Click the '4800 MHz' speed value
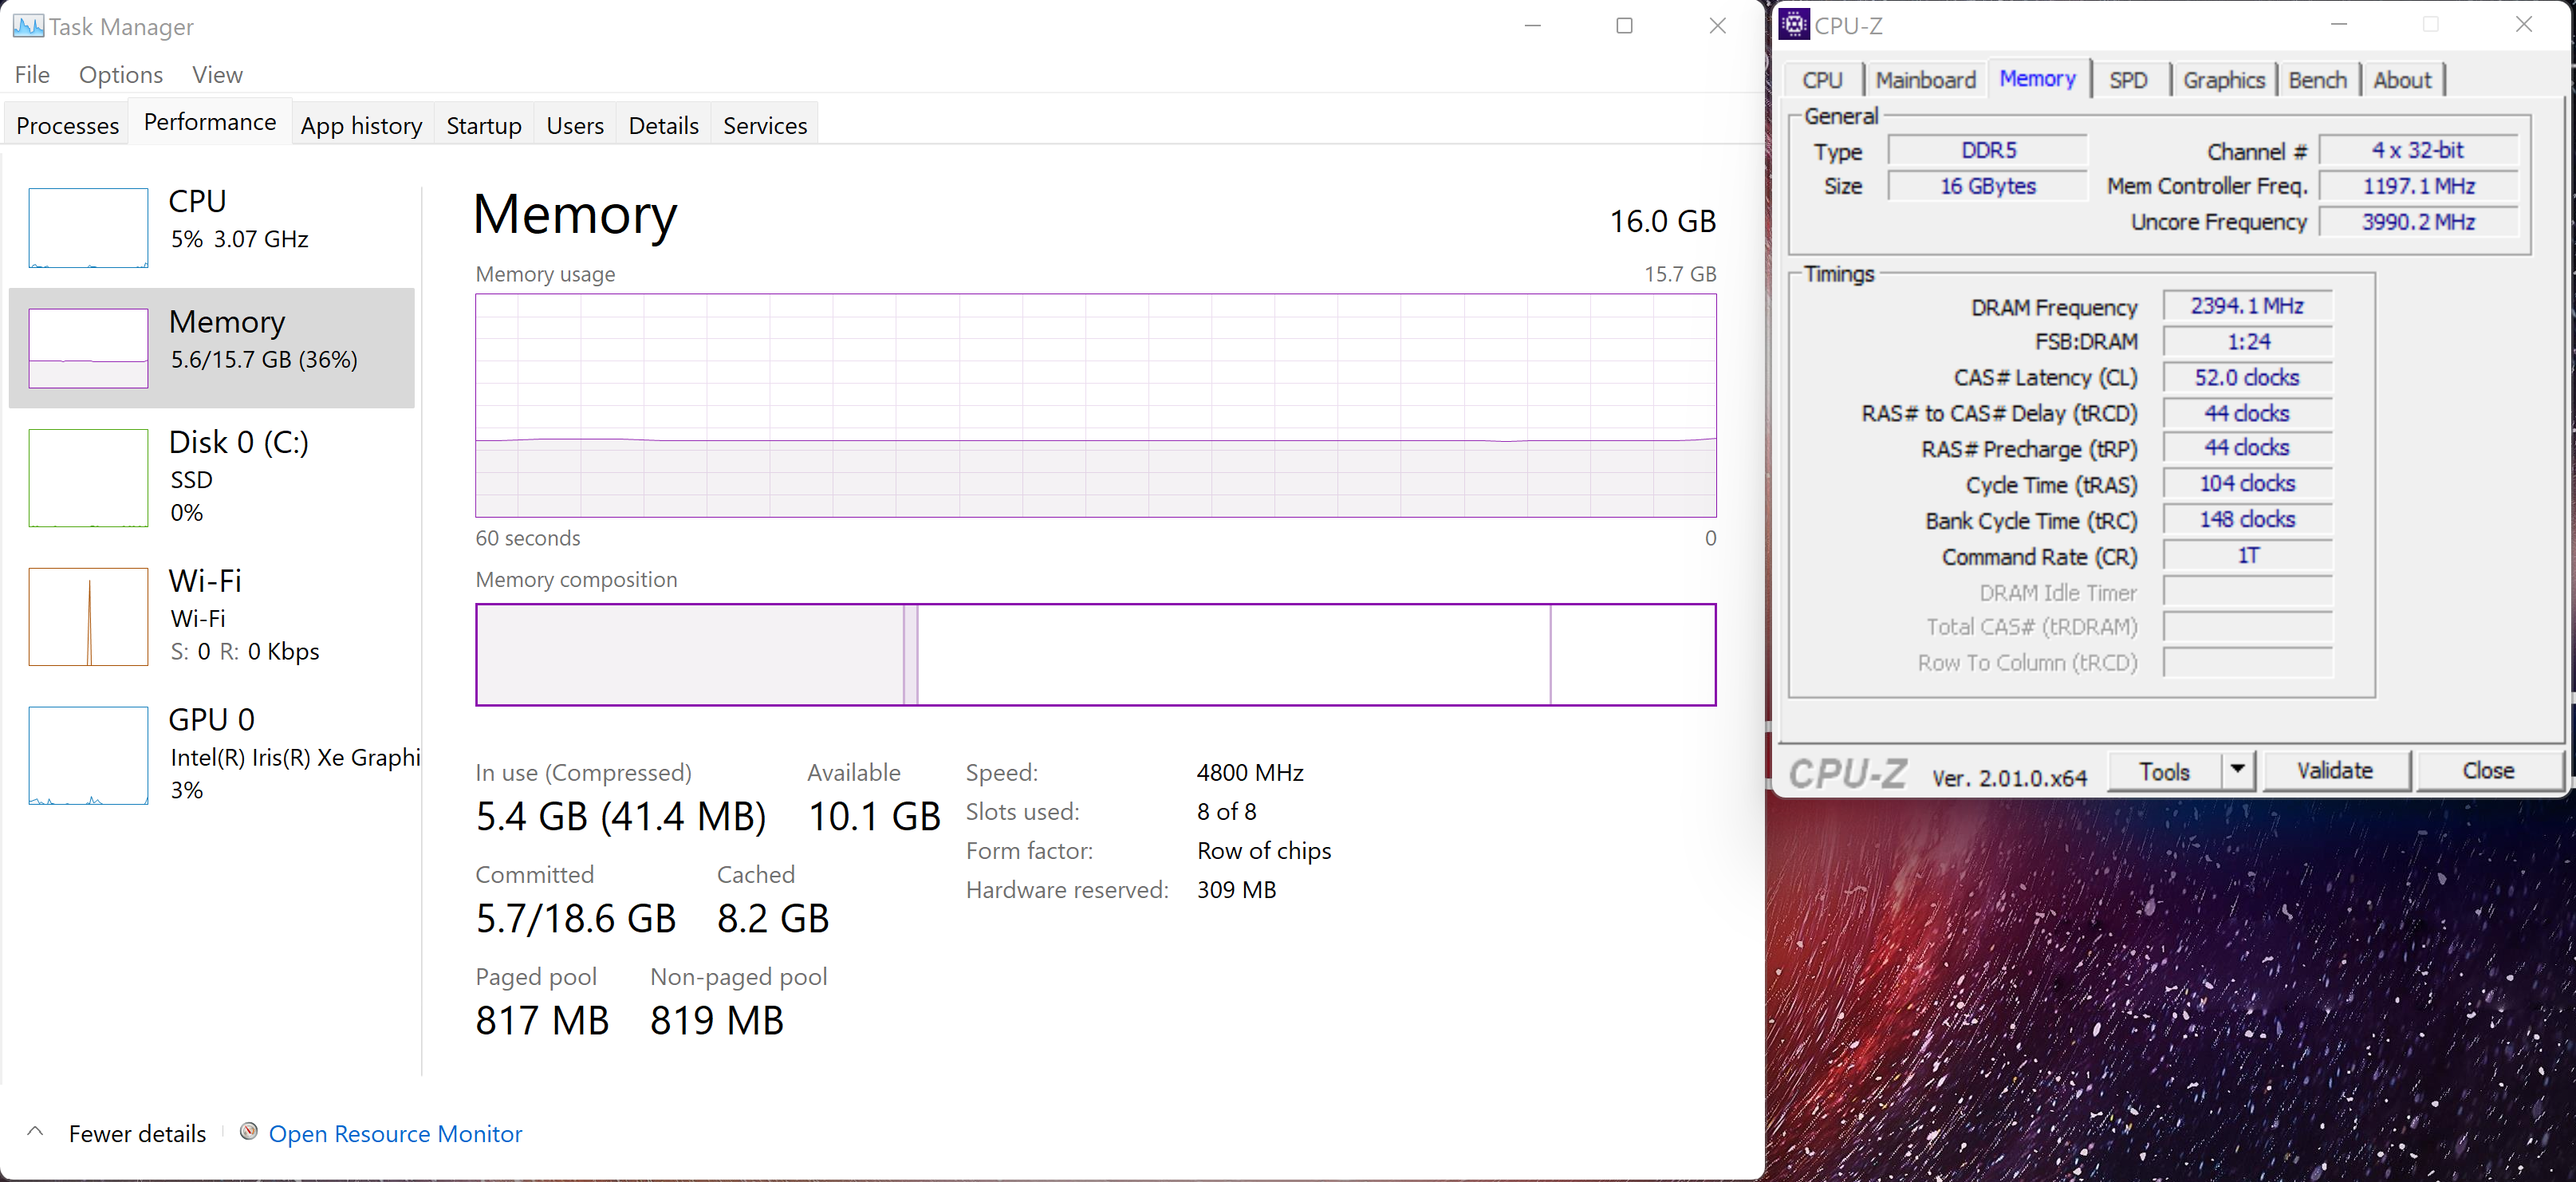The height and width of the screenshot is (1182, 2576). (x=1250, y=772)
